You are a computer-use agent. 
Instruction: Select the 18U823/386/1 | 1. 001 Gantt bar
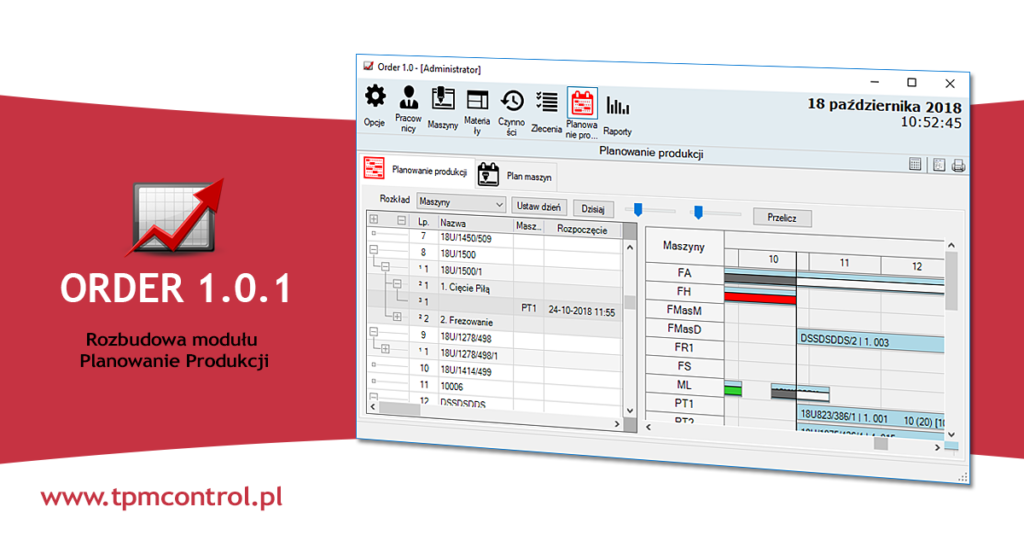click(871, 418)
